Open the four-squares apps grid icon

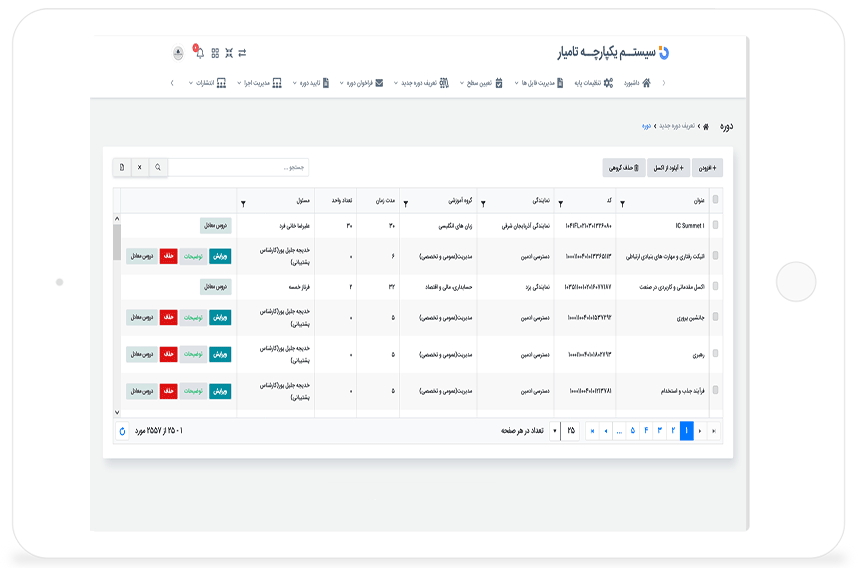point(214,53)
